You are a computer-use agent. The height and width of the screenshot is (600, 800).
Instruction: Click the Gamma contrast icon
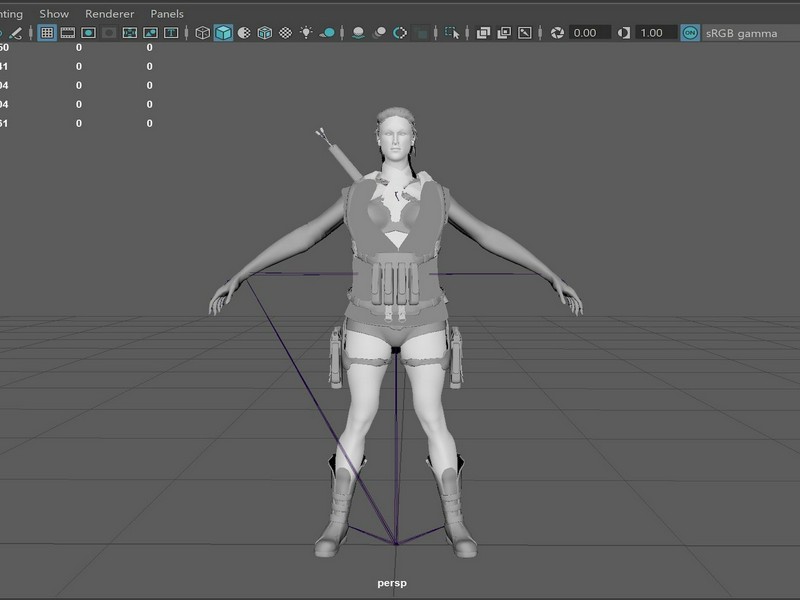[x=623, y=33]
